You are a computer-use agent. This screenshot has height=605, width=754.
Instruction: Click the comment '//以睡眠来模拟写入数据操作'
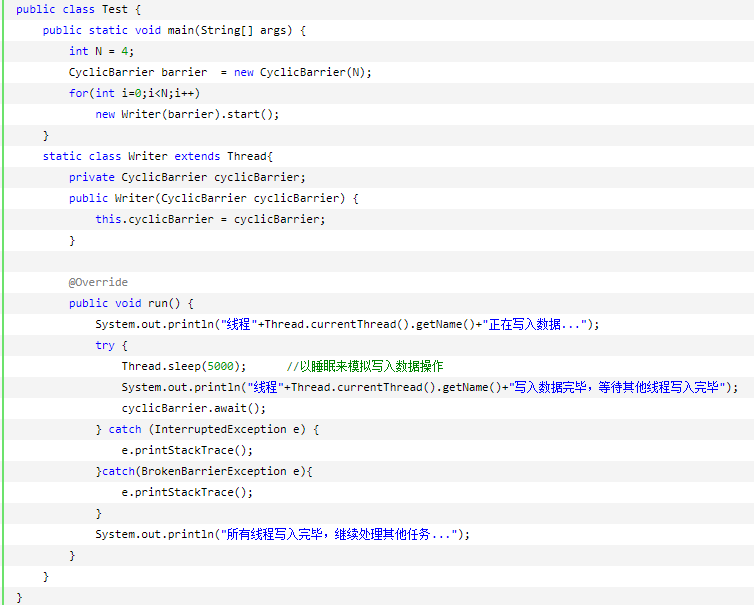(x=365, y=366)
